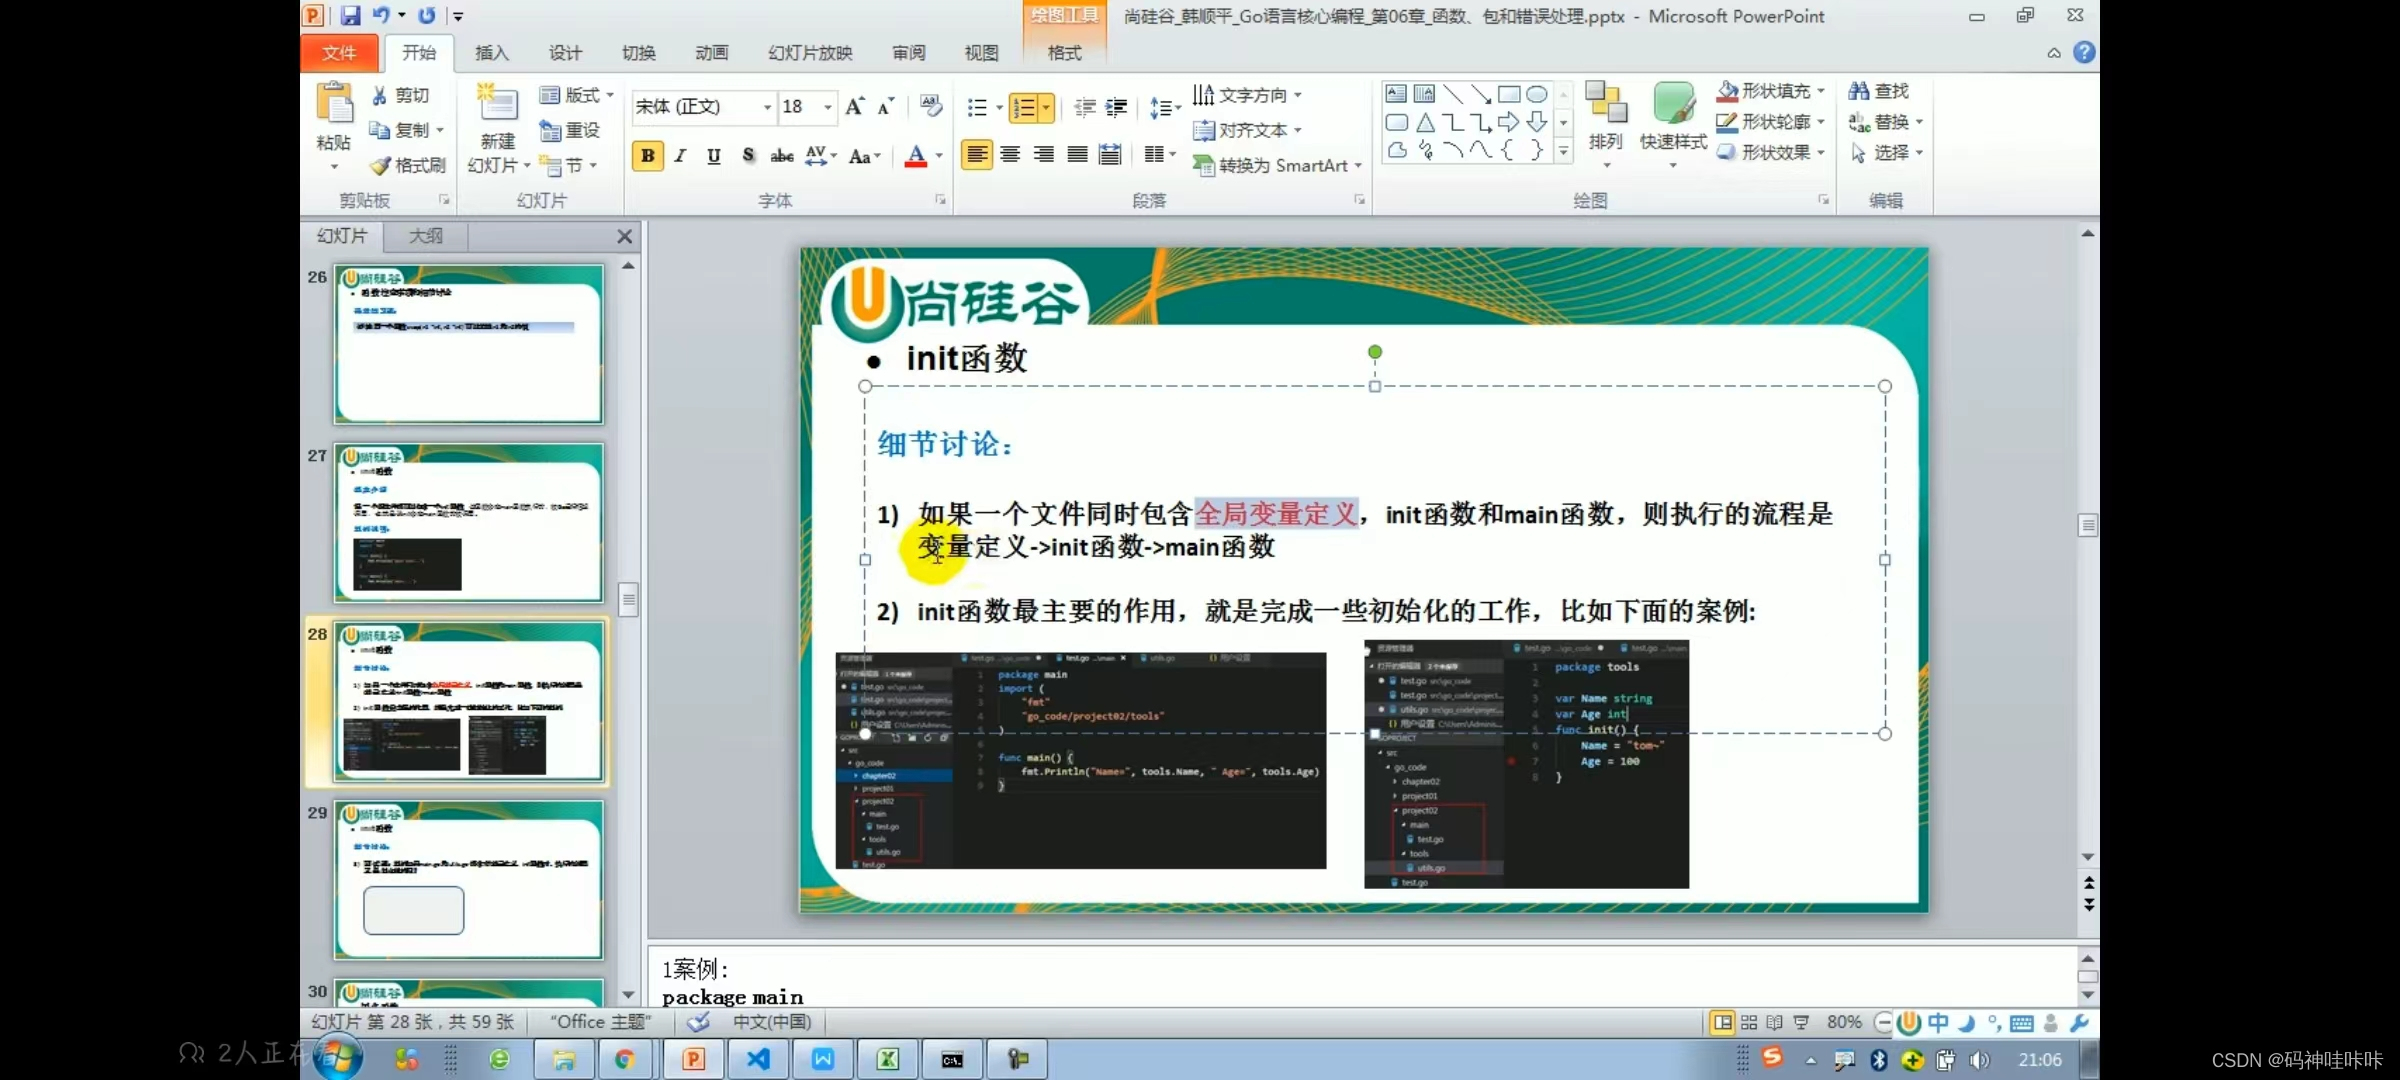Click the Slide Sorter view icon in the status bar
The width and height of the screenshot is (2400, 1080).
pyautogui.click(x=1748, y=1022)
